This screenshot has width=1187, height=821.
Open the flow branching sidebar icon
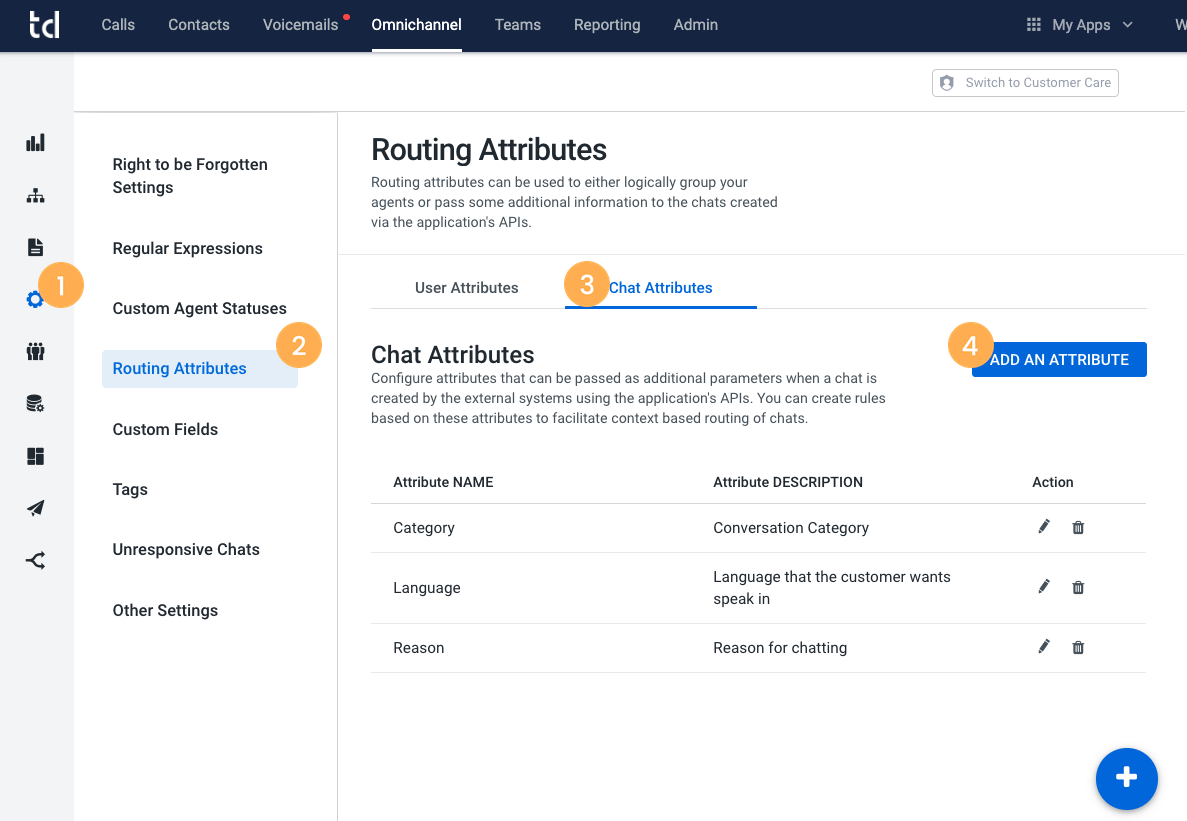click(x=36, y=560)
